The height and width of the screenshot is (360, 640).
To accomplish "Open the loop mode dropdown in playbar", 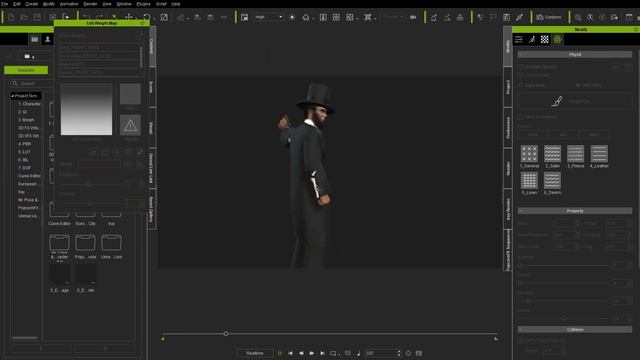I will point(335,353).
